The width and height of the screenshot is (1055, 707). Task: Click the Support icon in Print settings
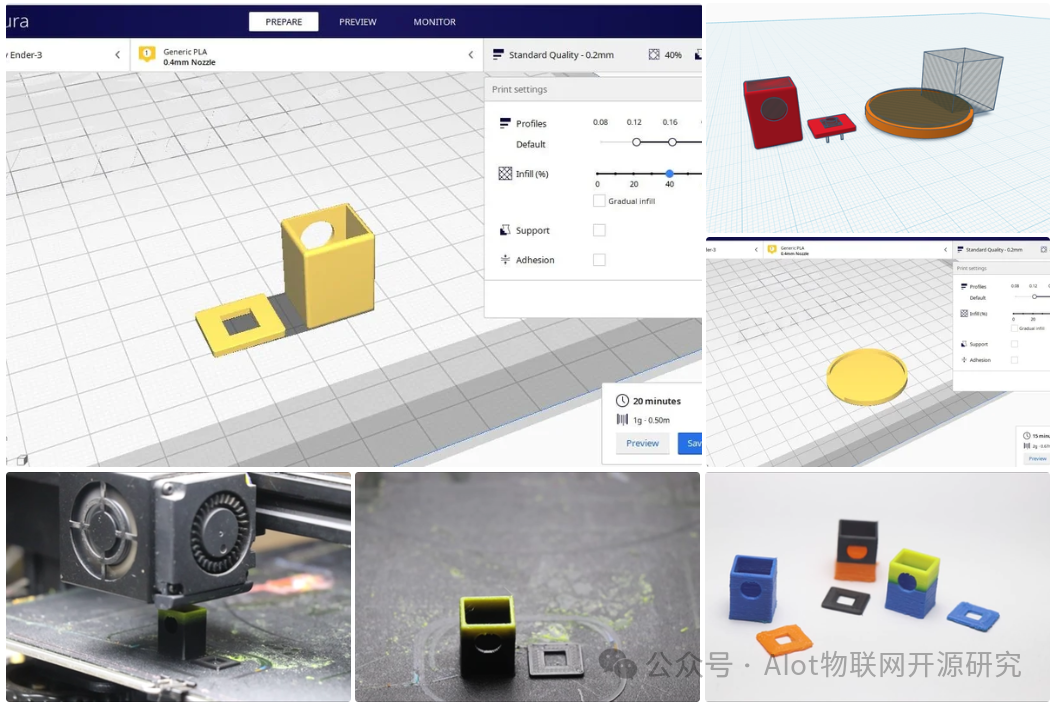(503, 230)
